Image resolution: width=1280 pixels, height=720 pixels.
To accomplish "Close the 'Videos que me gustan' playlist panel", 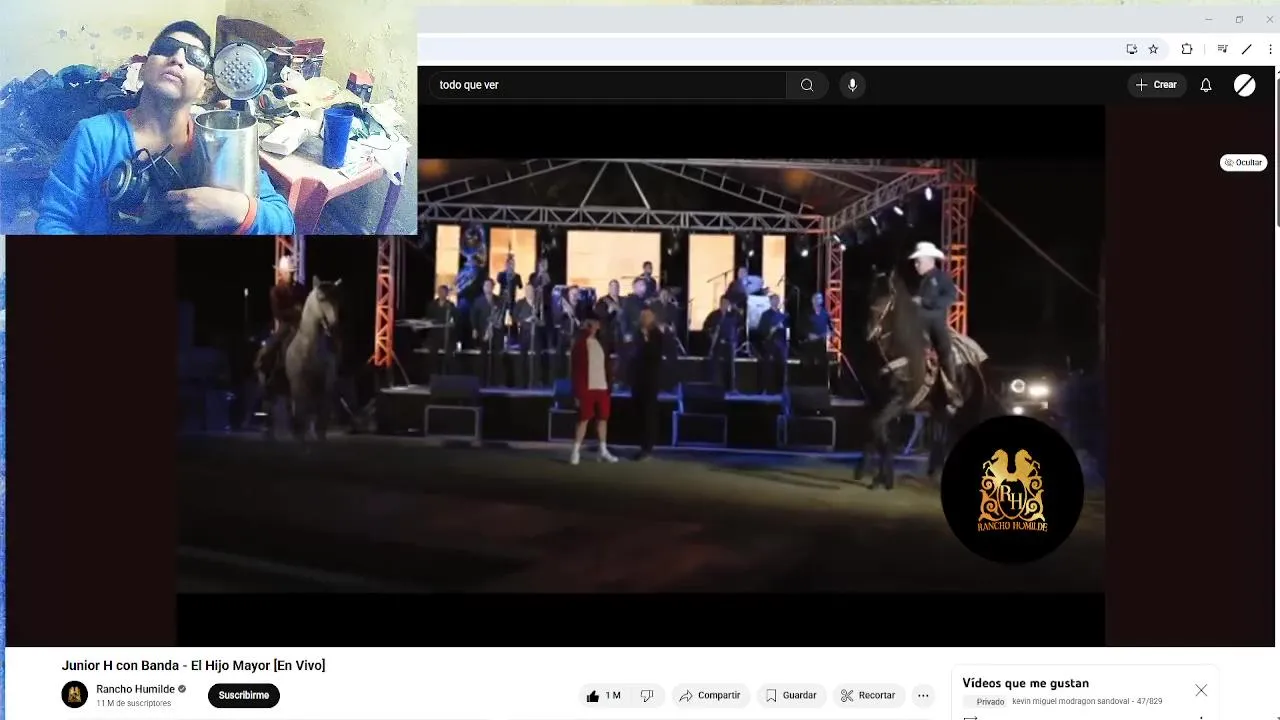I will tap(1201, 690).
